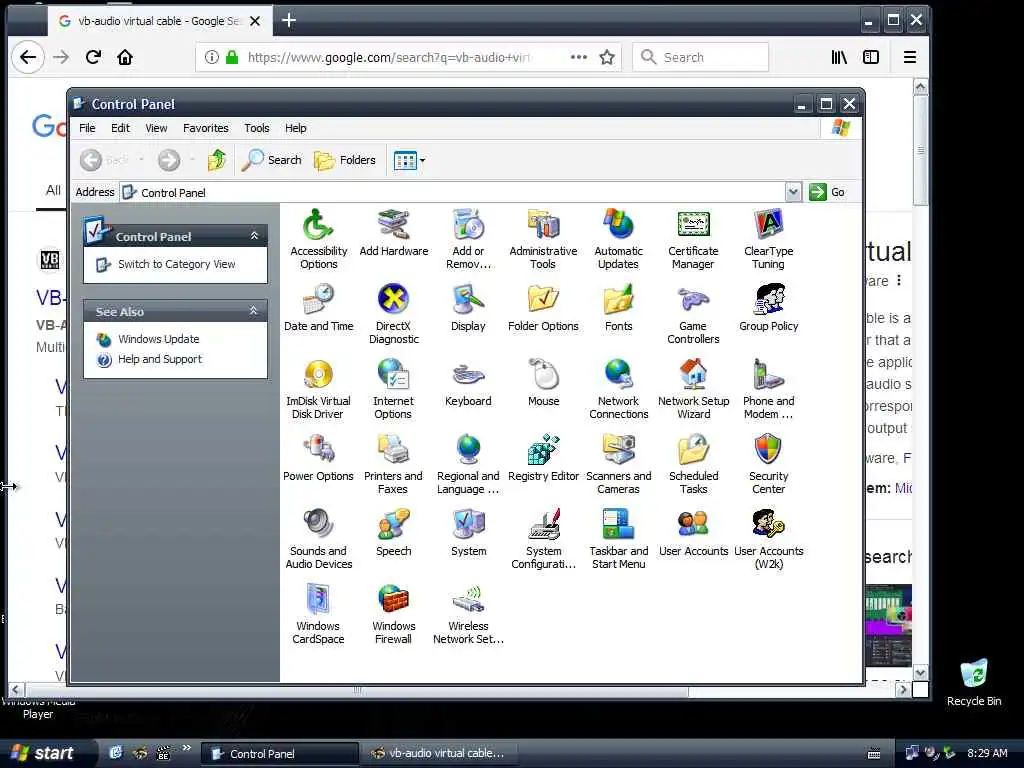Open ImDisk Virtual Disk Driver
This screenshot has height=768, width=1024.
[x=318, y=389]
